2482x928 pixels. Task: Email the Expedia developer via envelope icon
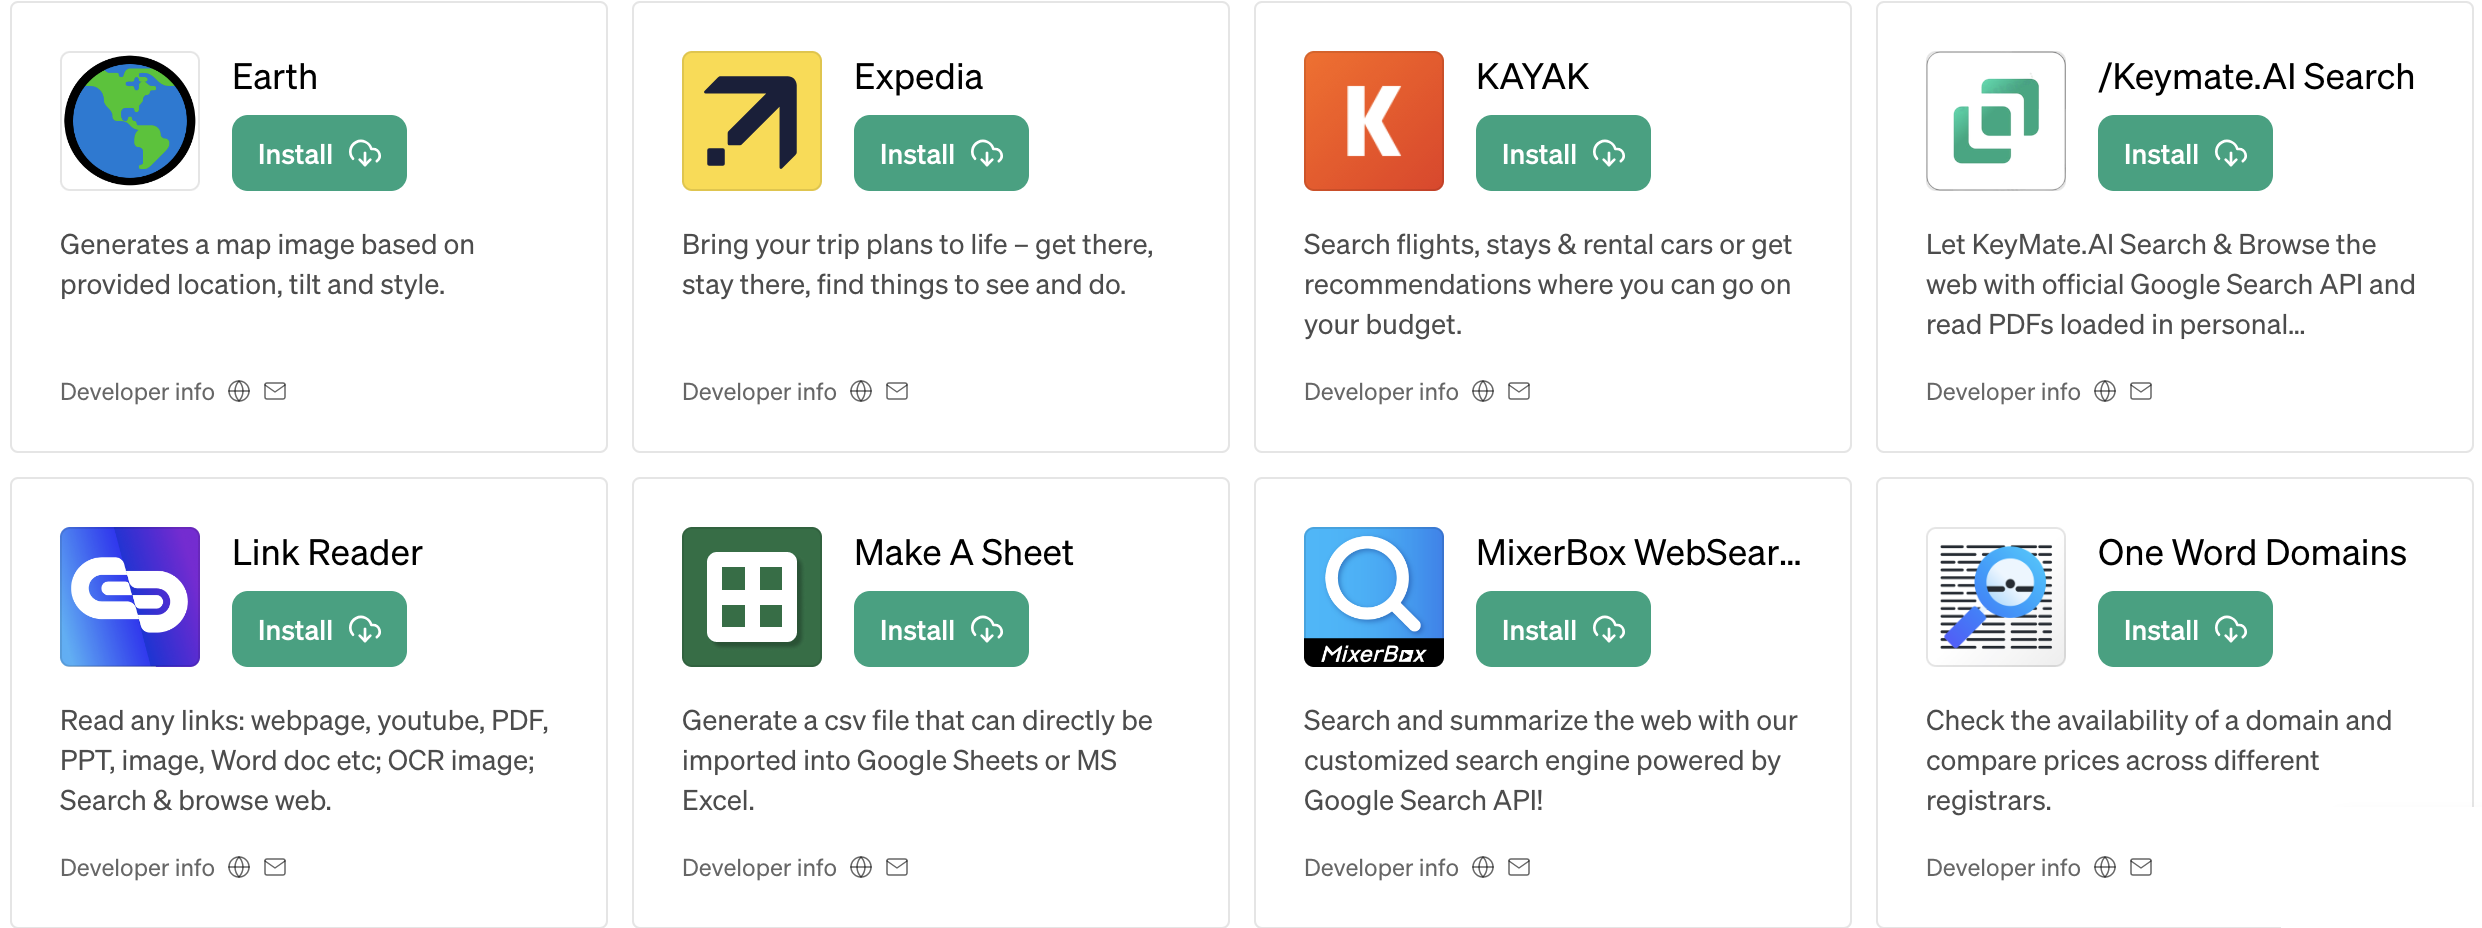pyautogui.click(x=897, y=391)
